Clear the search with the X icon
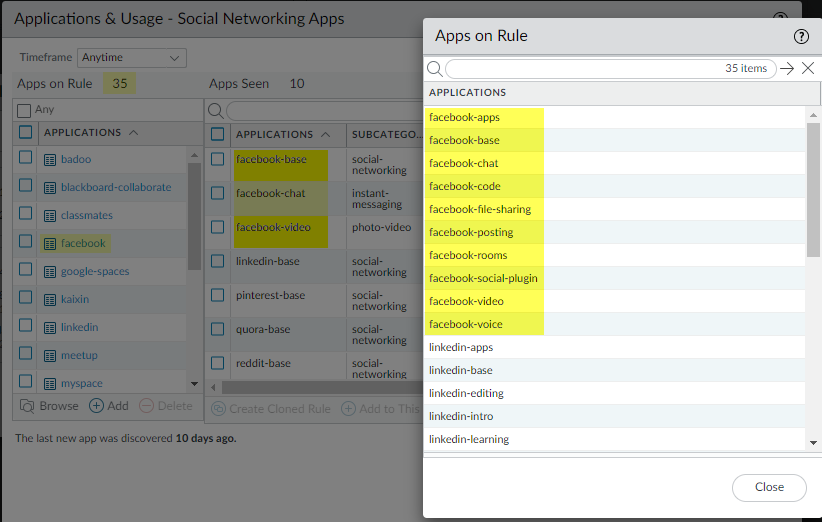Screen dimensions: 822x522 808,69
